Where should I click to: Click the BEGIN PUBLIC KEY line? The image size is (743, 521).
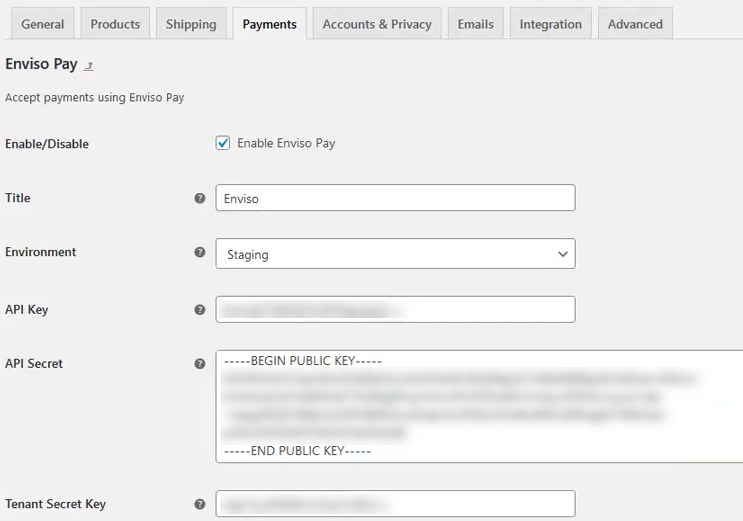click(x=303, y=361)
